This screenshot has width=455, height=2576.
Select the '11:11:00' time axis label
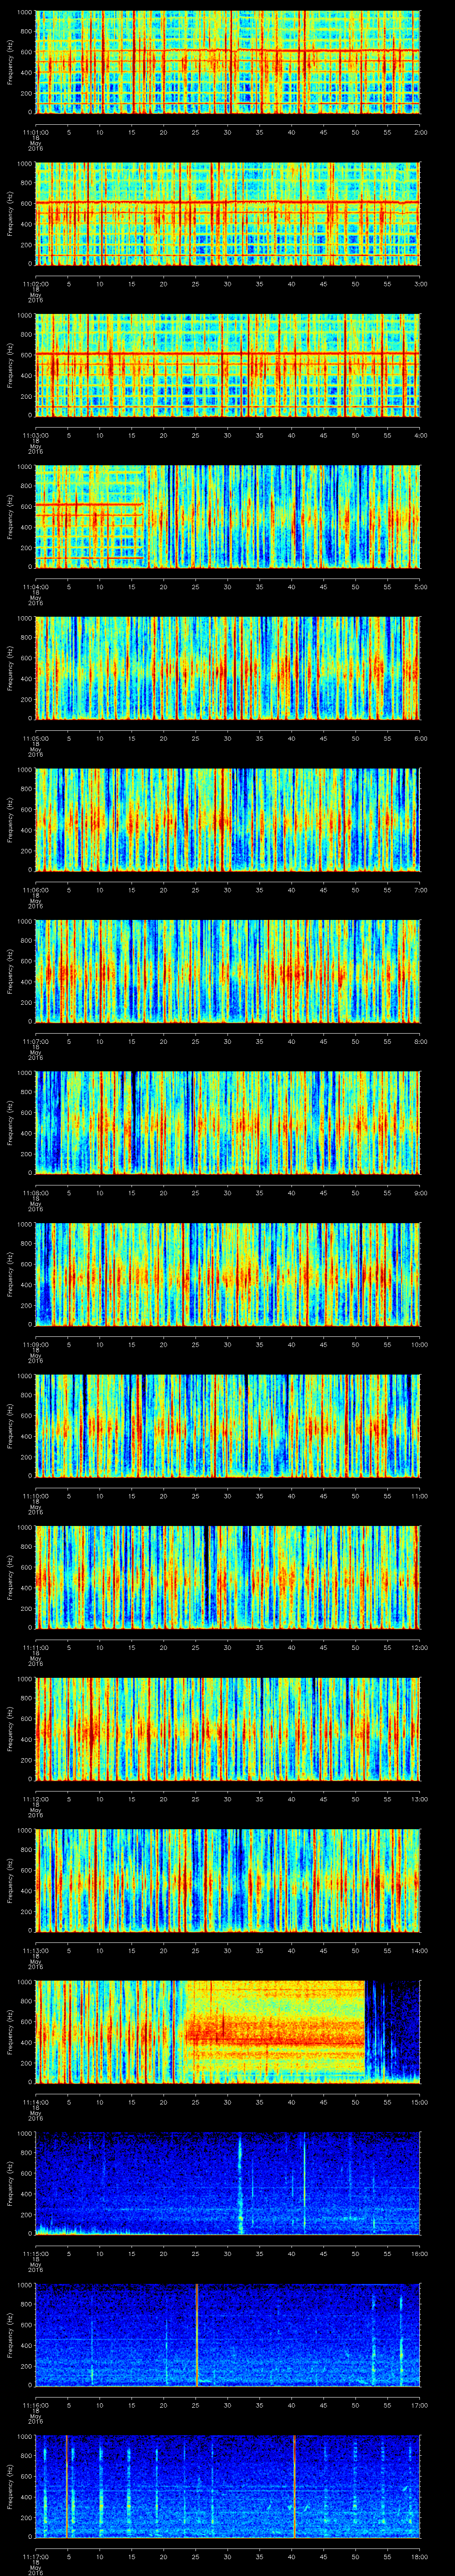36,1647
